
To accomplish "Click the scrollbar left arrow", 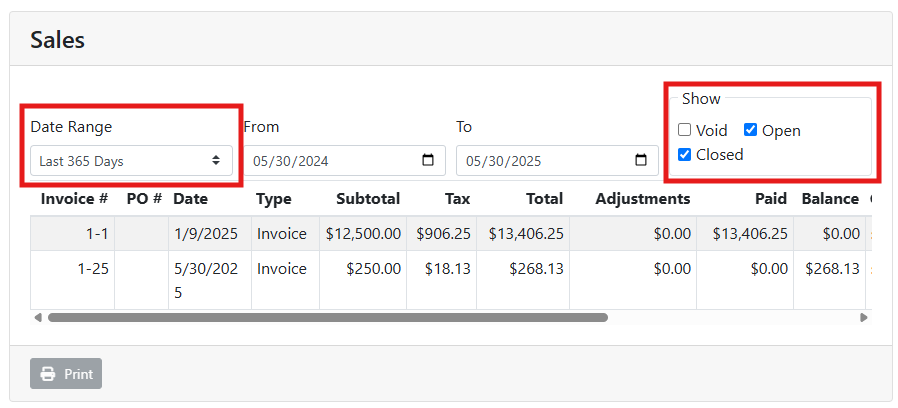I will [38, 317].
